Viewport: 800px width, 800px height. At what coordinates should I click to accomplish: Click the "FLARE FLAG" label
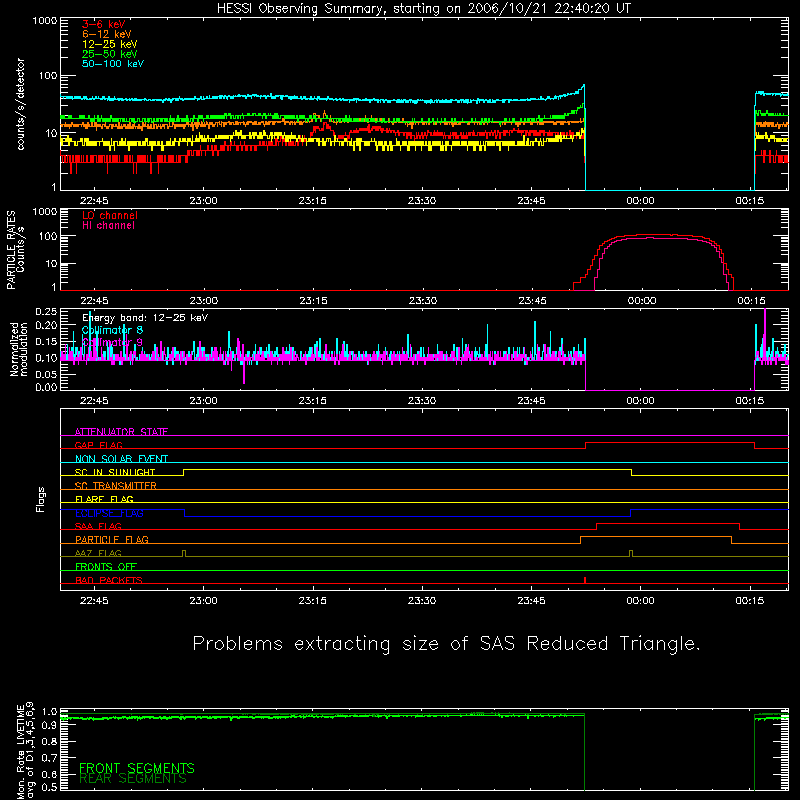coord(104,499)
